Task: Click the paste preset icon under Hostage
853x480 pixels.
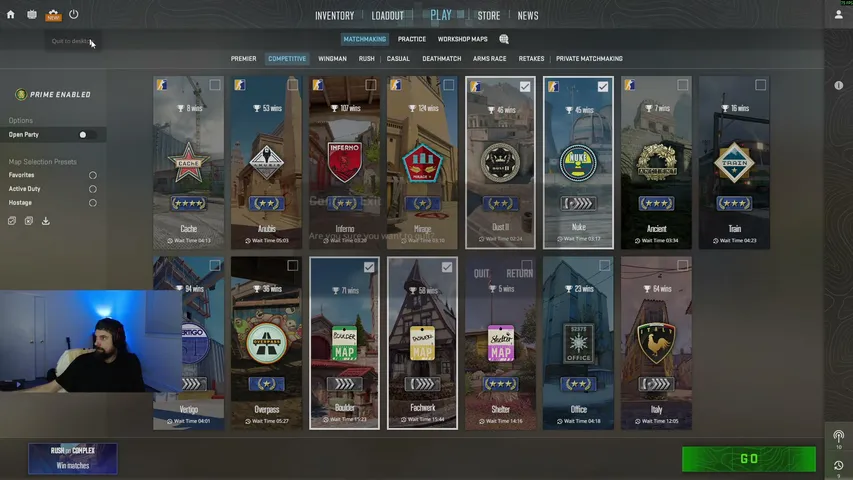Action: (x=29, y=221)
